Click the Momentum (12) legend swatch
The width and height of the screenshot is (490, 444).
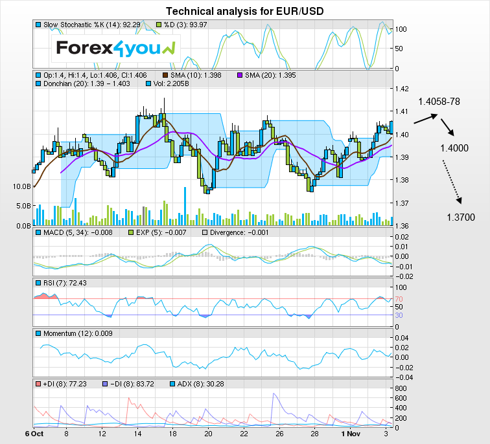point(38,333)
